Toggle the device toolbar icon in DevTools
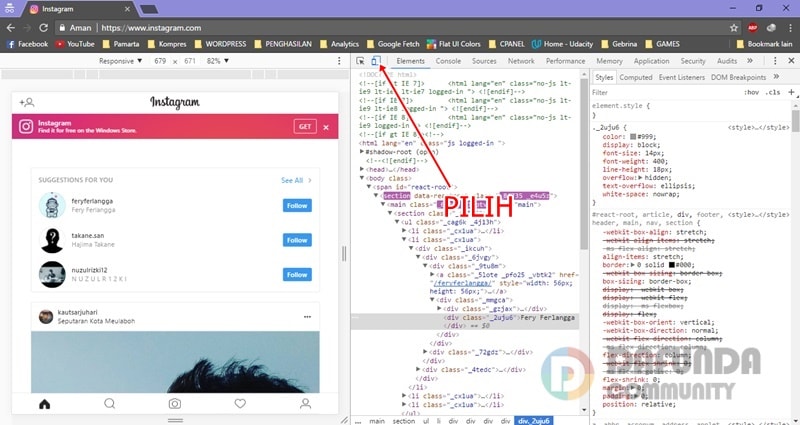This screenshot has width=800, height=425. pyautogui.click(x=375, y=61)
